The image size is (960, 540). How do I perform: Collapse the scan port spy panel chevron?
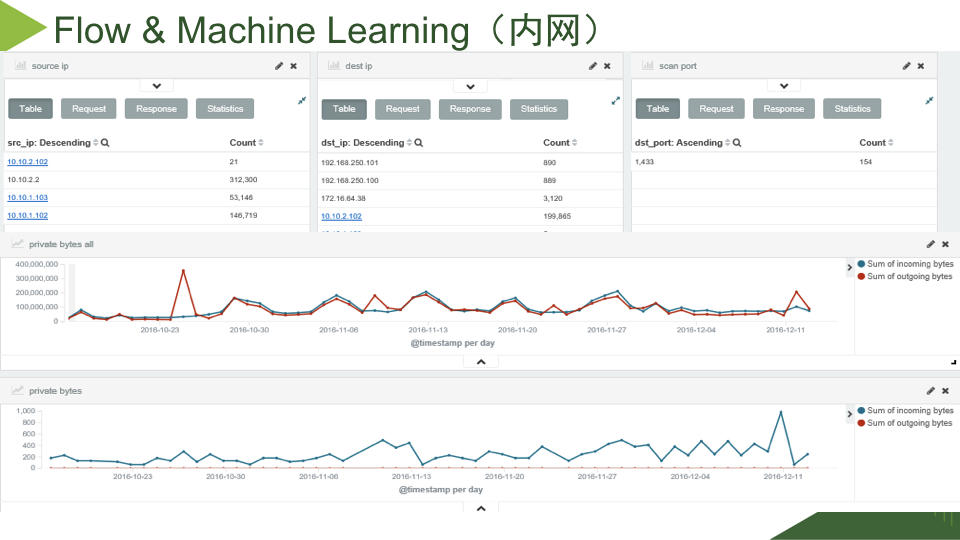click(784, 86)
